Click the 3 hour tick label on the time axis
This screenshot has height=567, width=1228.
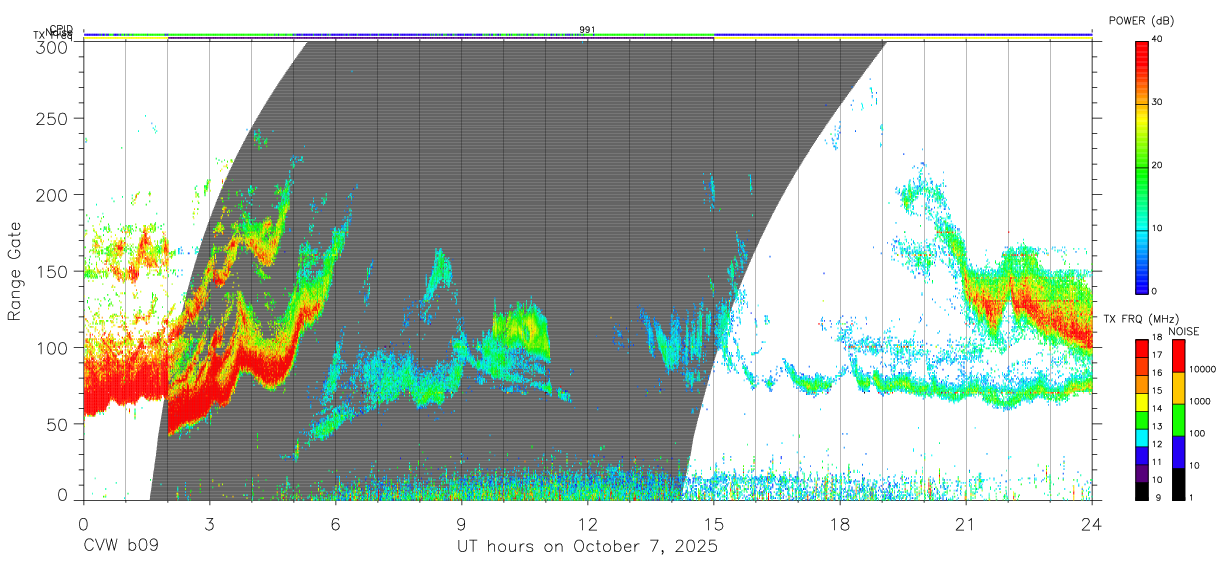[209, 523]
